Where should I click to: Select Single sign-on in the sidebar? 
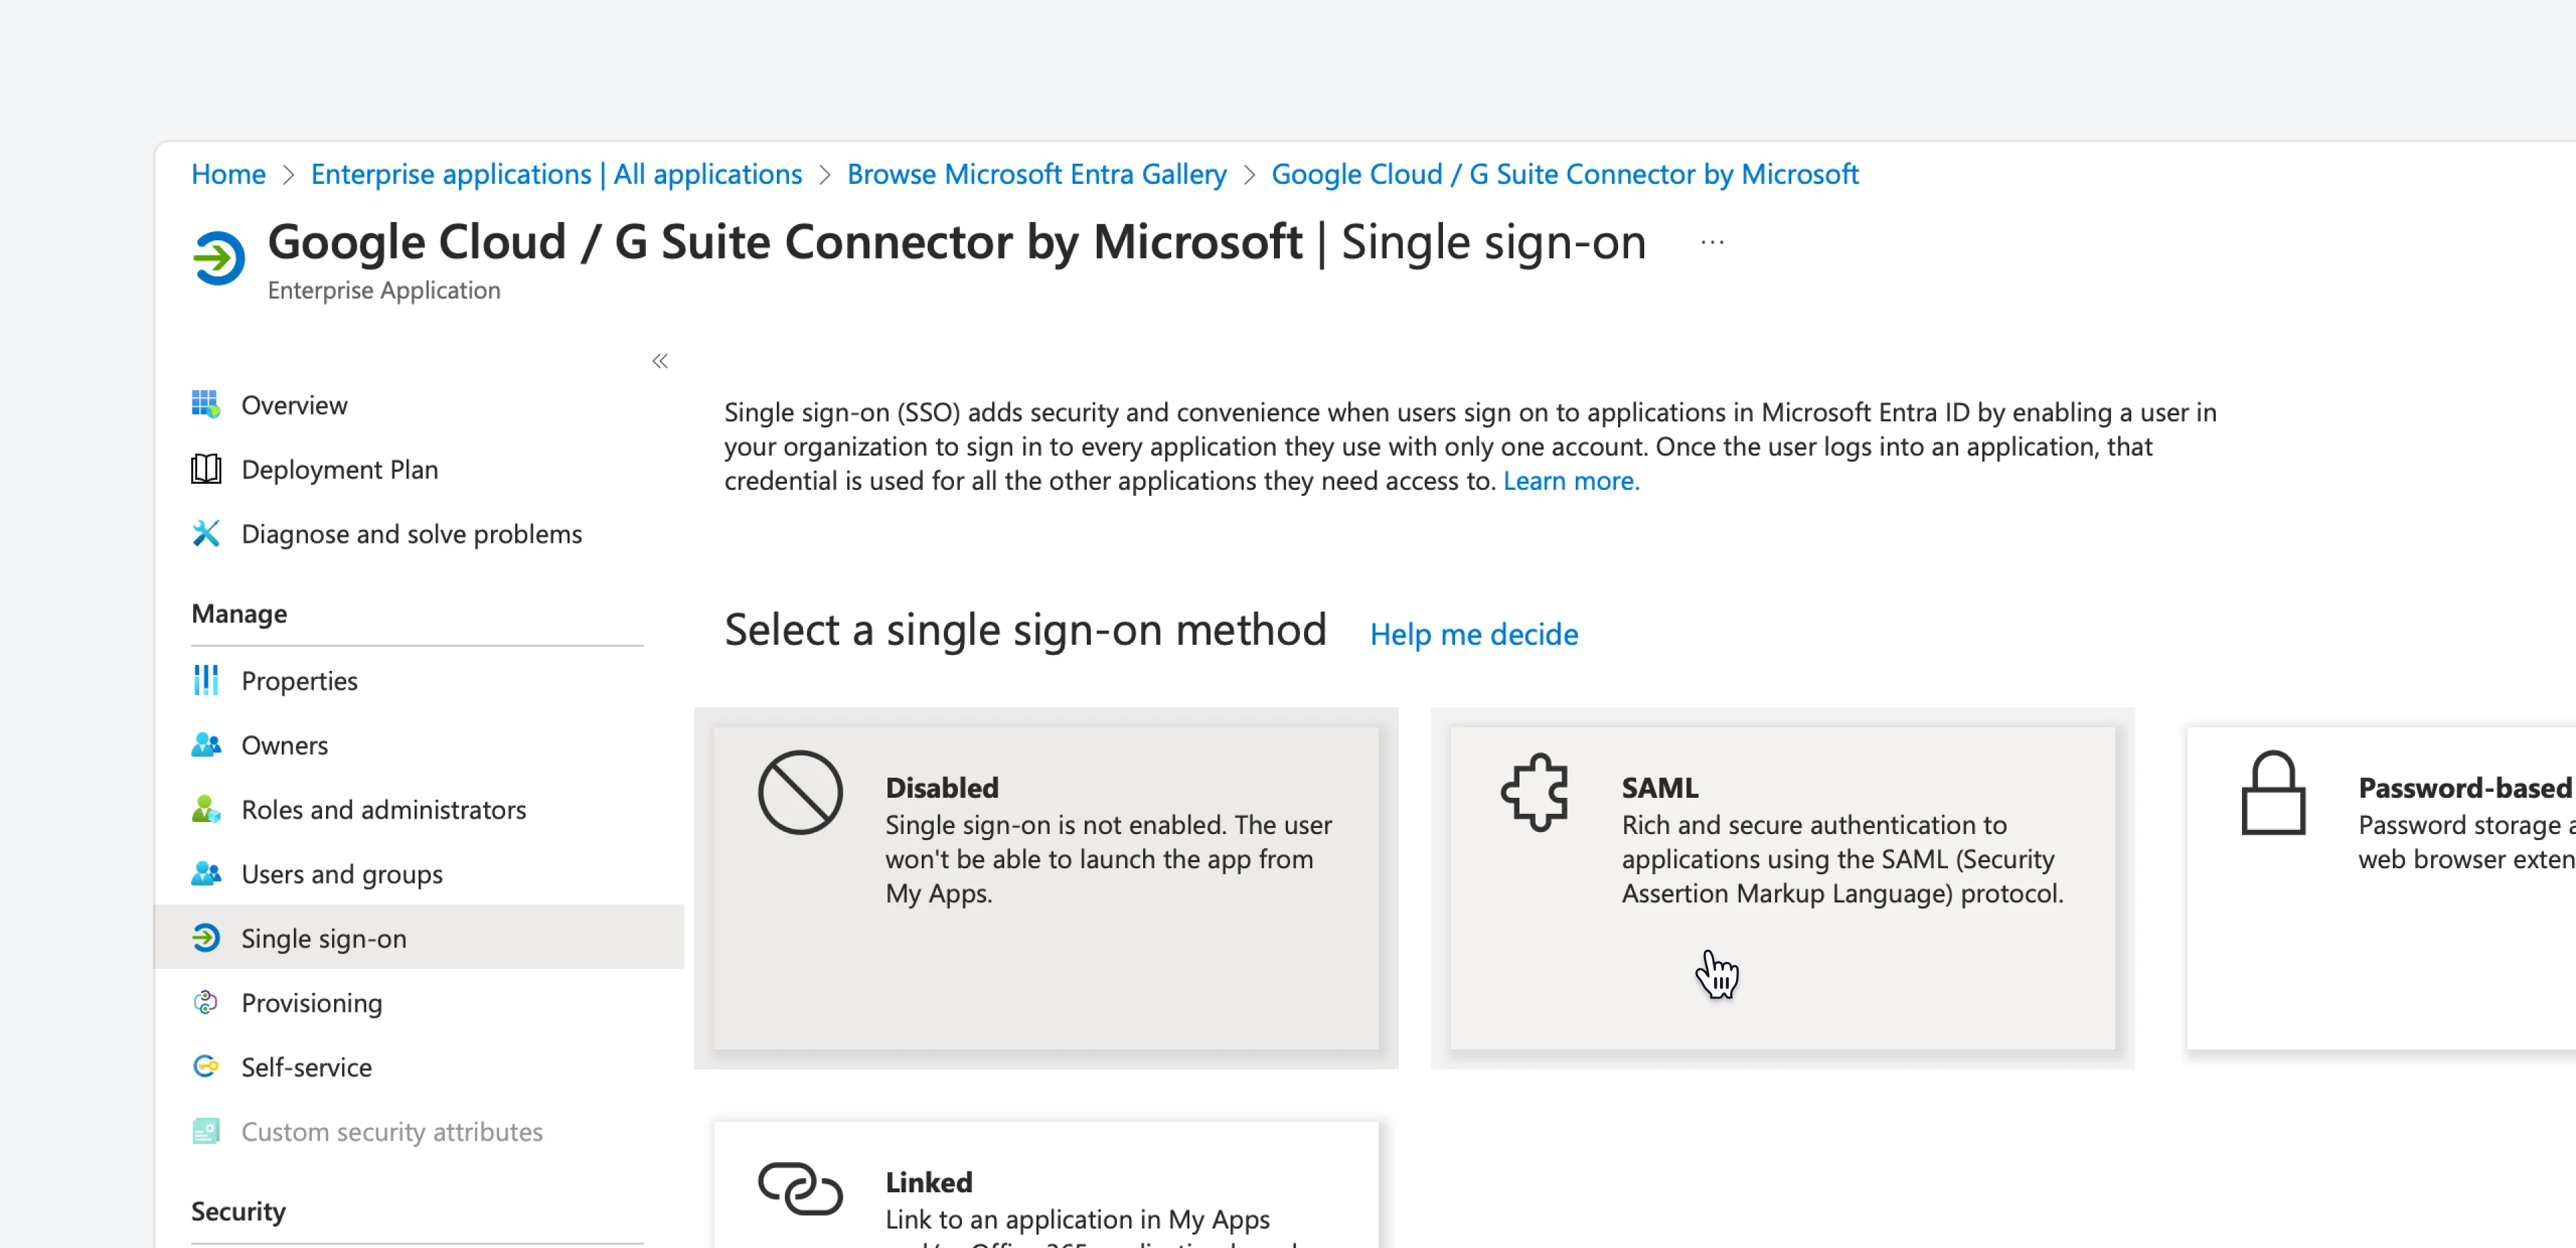pos(419,937)
